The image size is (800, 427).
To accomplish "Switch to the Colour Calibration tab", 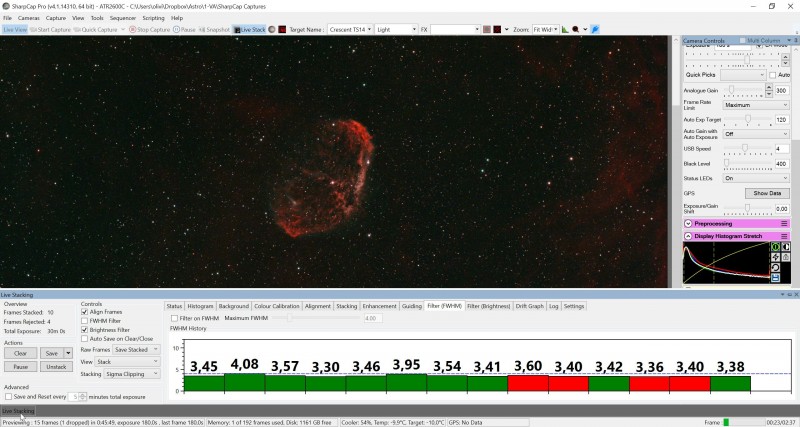I will pyautogui.click(x=277, y=306).
